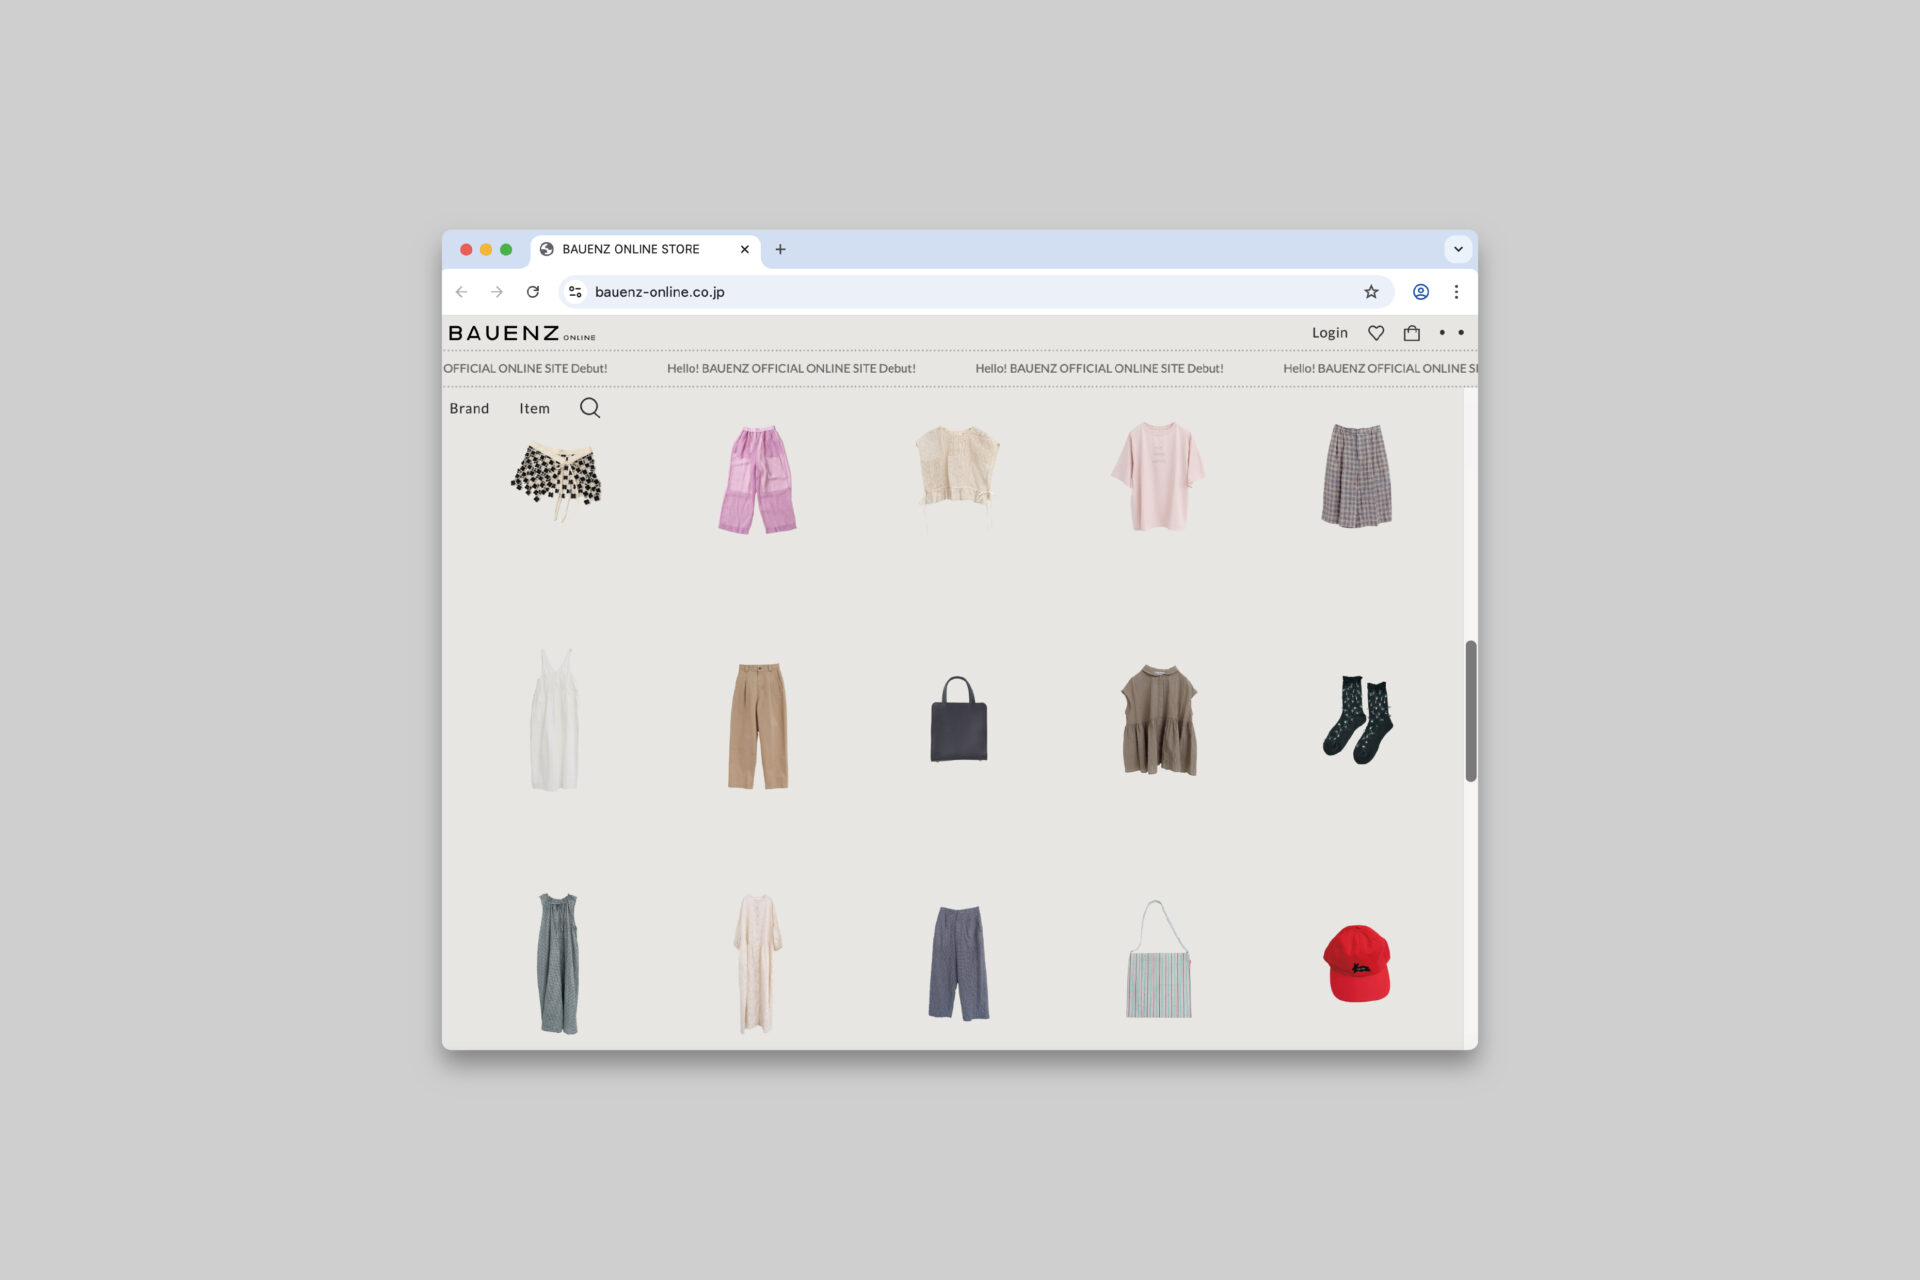Click the second 'Hello! BAUENZ OFFICIAL ONLINE SITE Debut!' banner text

coord(1099,369)
